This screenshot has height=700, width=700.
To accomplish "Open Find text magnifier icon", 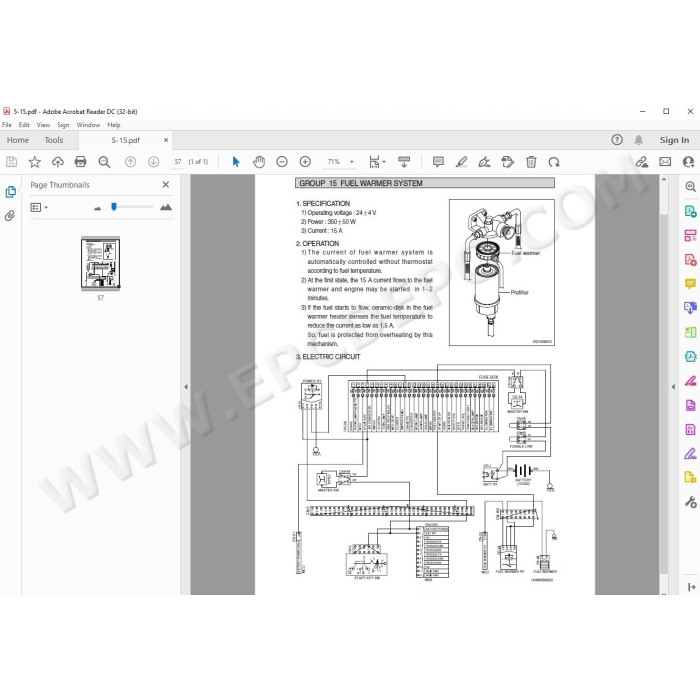I will click(104, 162).
